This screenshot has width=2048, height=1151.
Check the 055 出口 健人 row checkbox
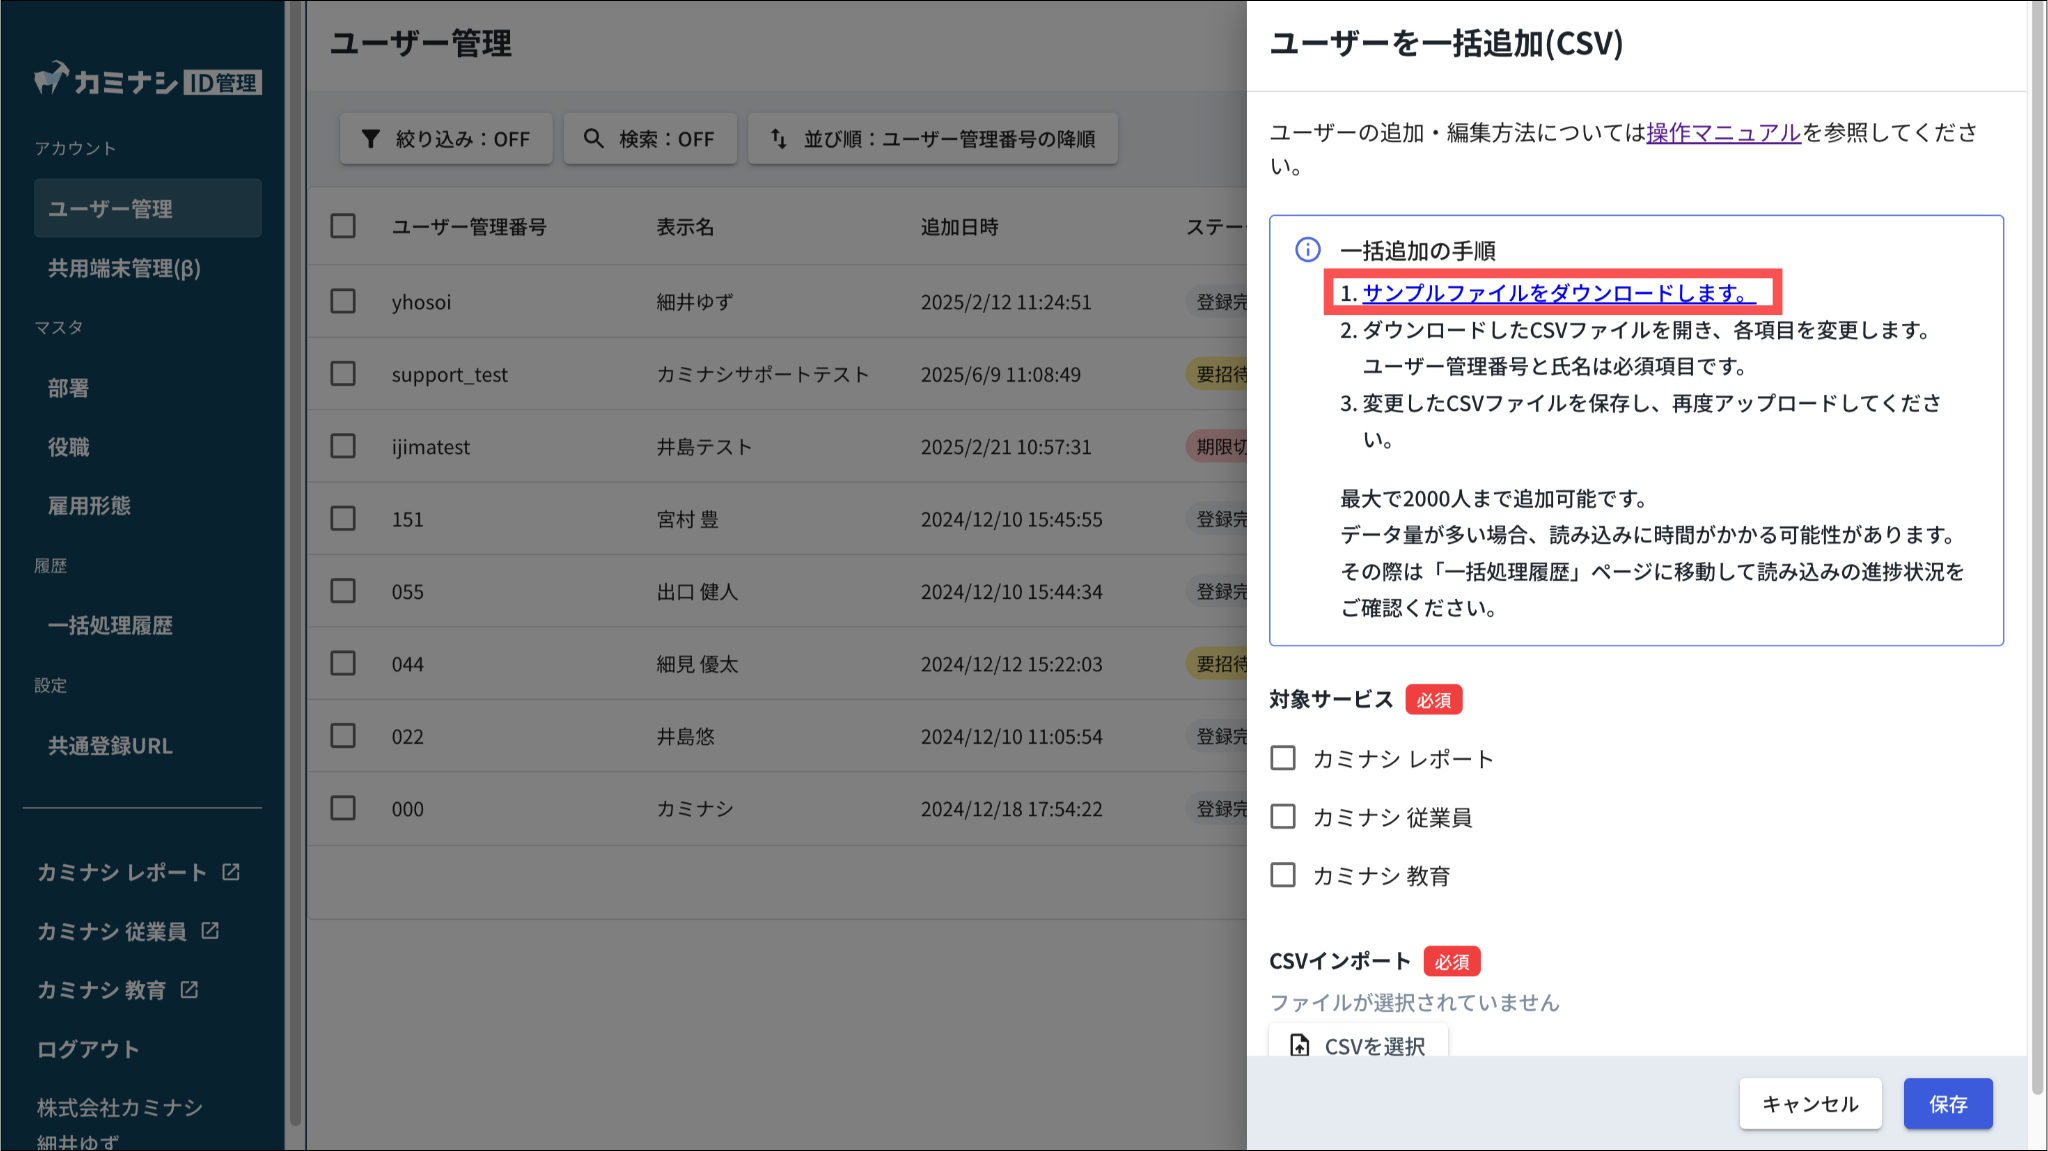pyautogui.click(x=343, y=591)
